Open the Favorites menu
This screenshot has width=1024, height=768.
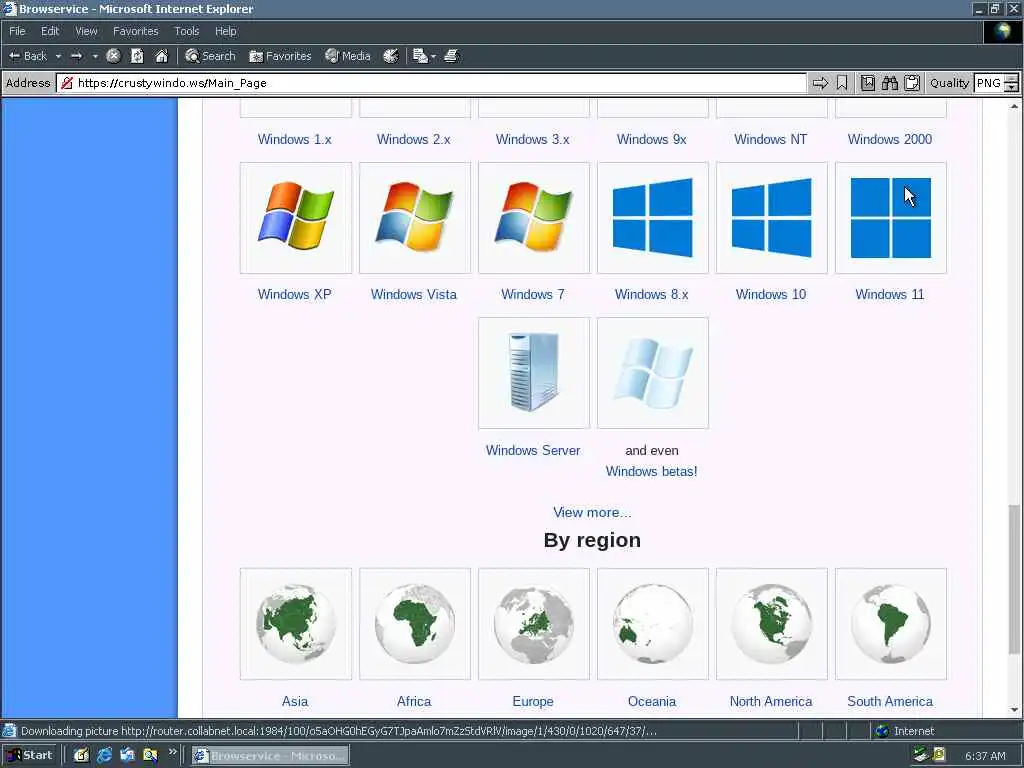click(x=135, y=31)
